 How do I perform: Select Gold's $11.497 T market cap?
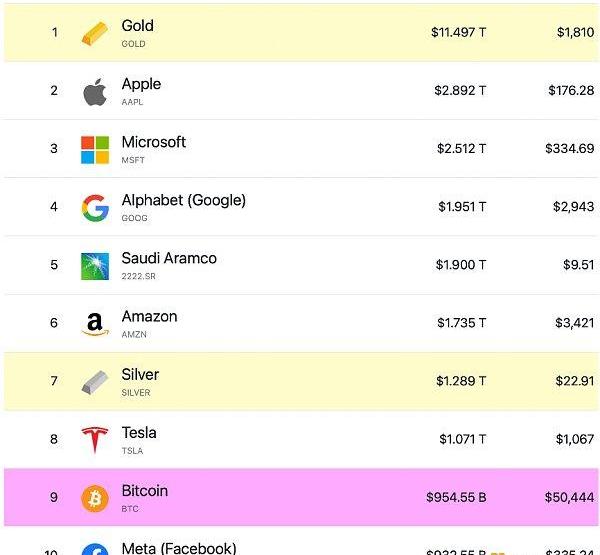click(x=458, y=32)
